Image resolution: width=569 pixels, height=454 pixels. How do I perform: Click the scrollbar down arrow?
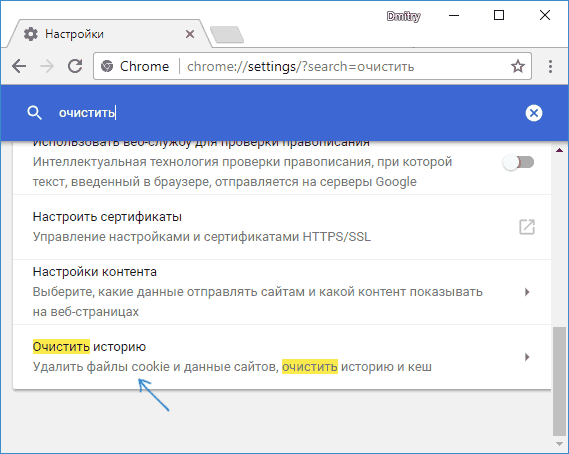(x=559, y=444)
